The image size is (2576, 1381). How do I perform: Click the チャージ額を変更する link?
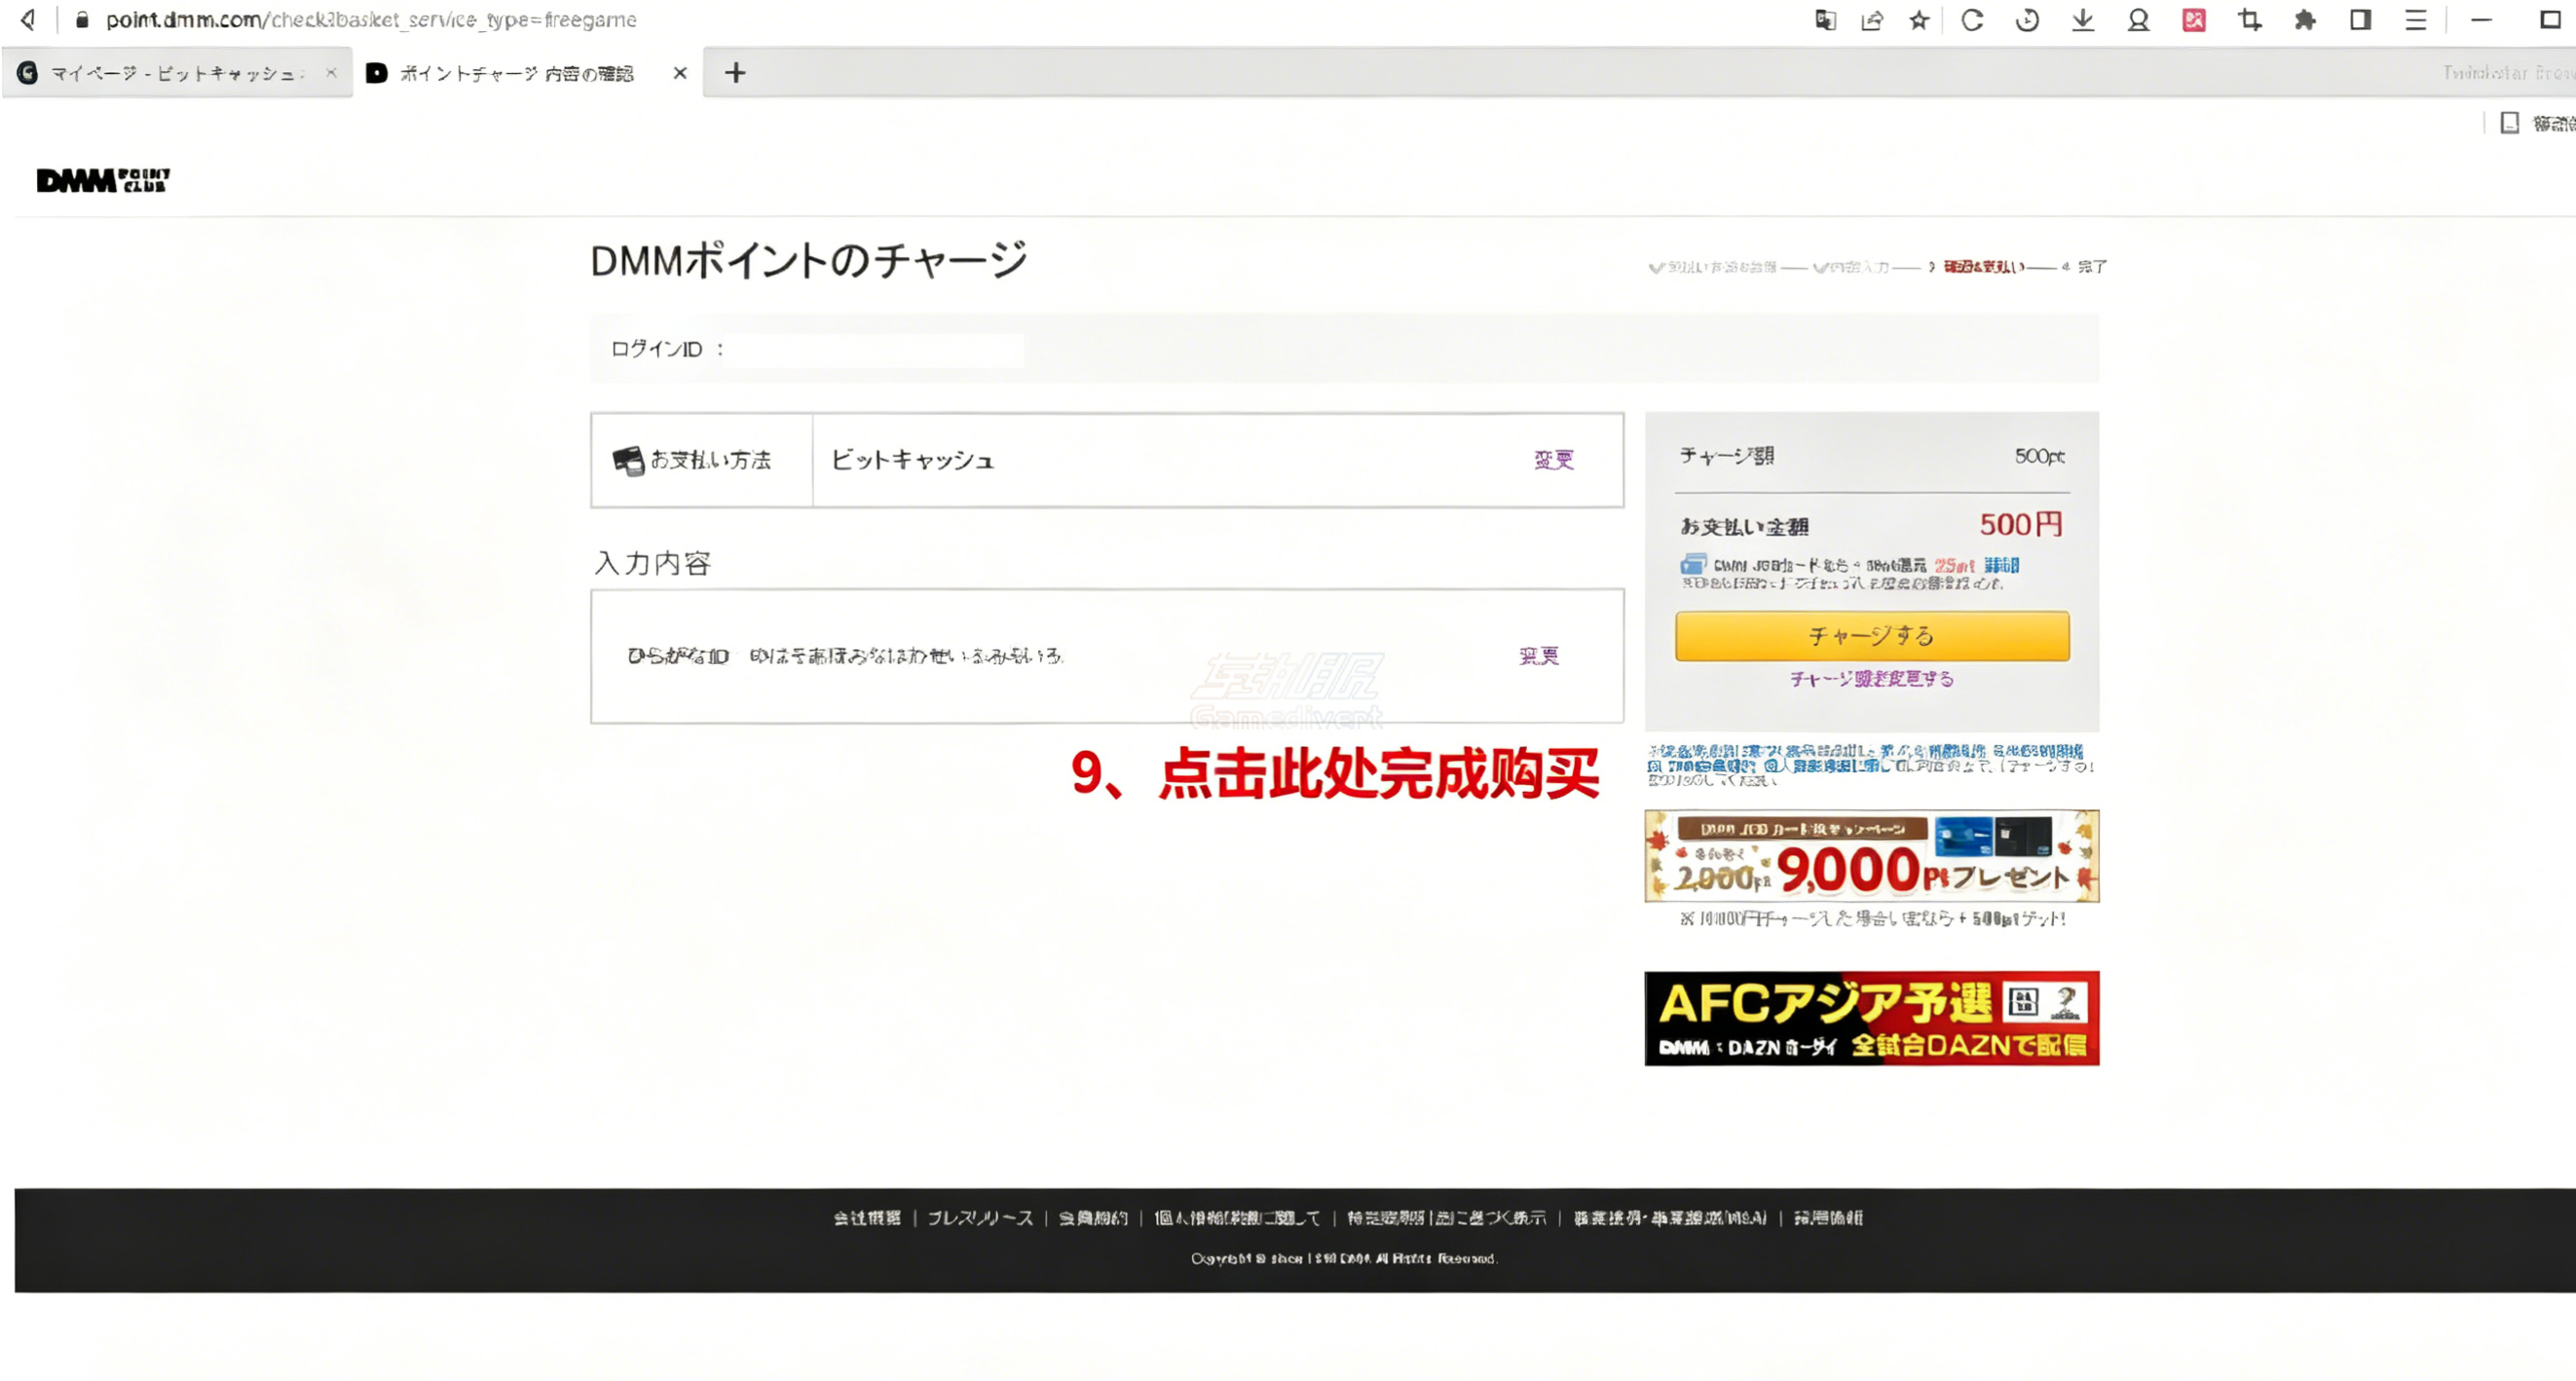1872,679
